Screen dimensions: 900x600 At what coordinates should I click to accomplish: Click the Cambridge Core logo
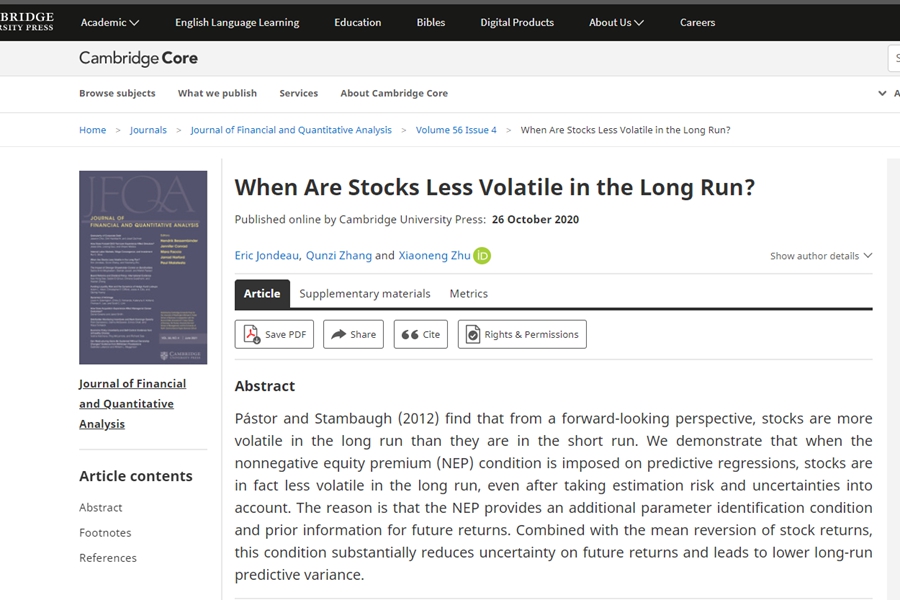tap(138, 58)
